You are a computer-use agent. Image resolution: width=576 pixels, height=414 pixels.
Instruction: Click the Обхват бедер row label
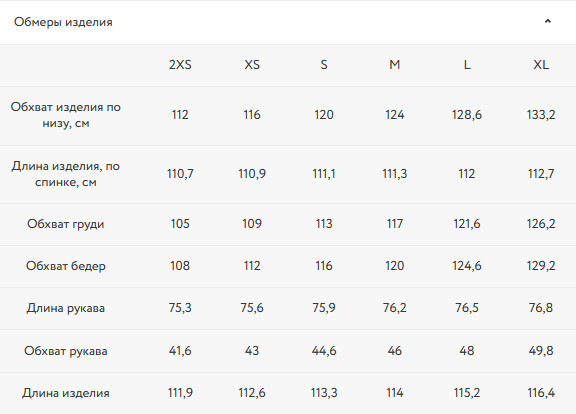[x=66, y=266]
